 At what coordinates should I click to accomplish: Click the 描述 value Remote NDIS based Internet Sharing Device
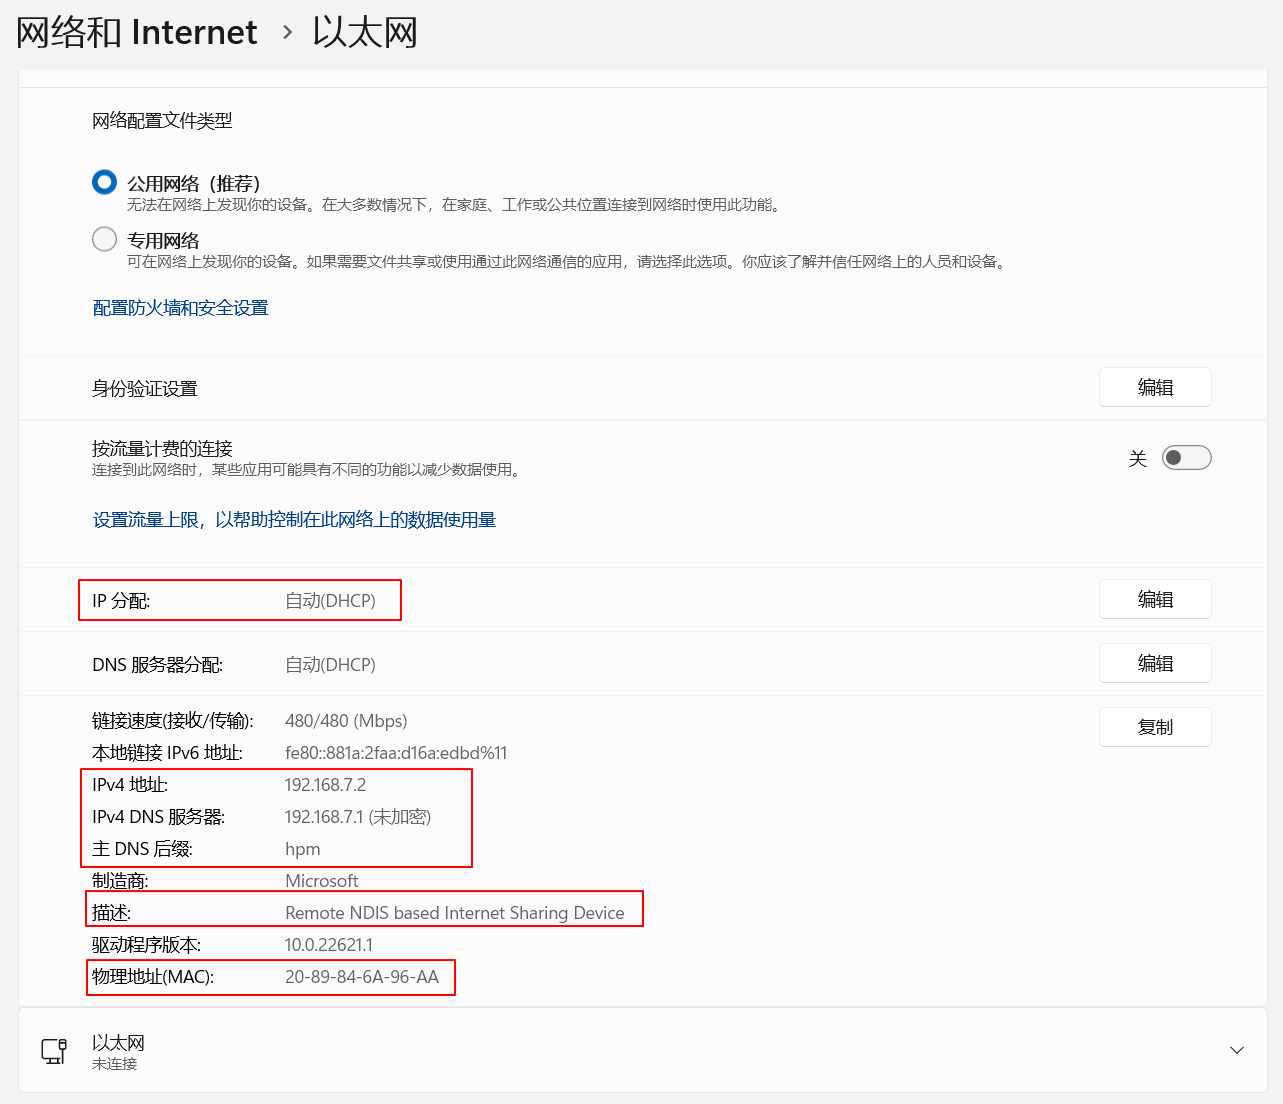coord(455,913)
